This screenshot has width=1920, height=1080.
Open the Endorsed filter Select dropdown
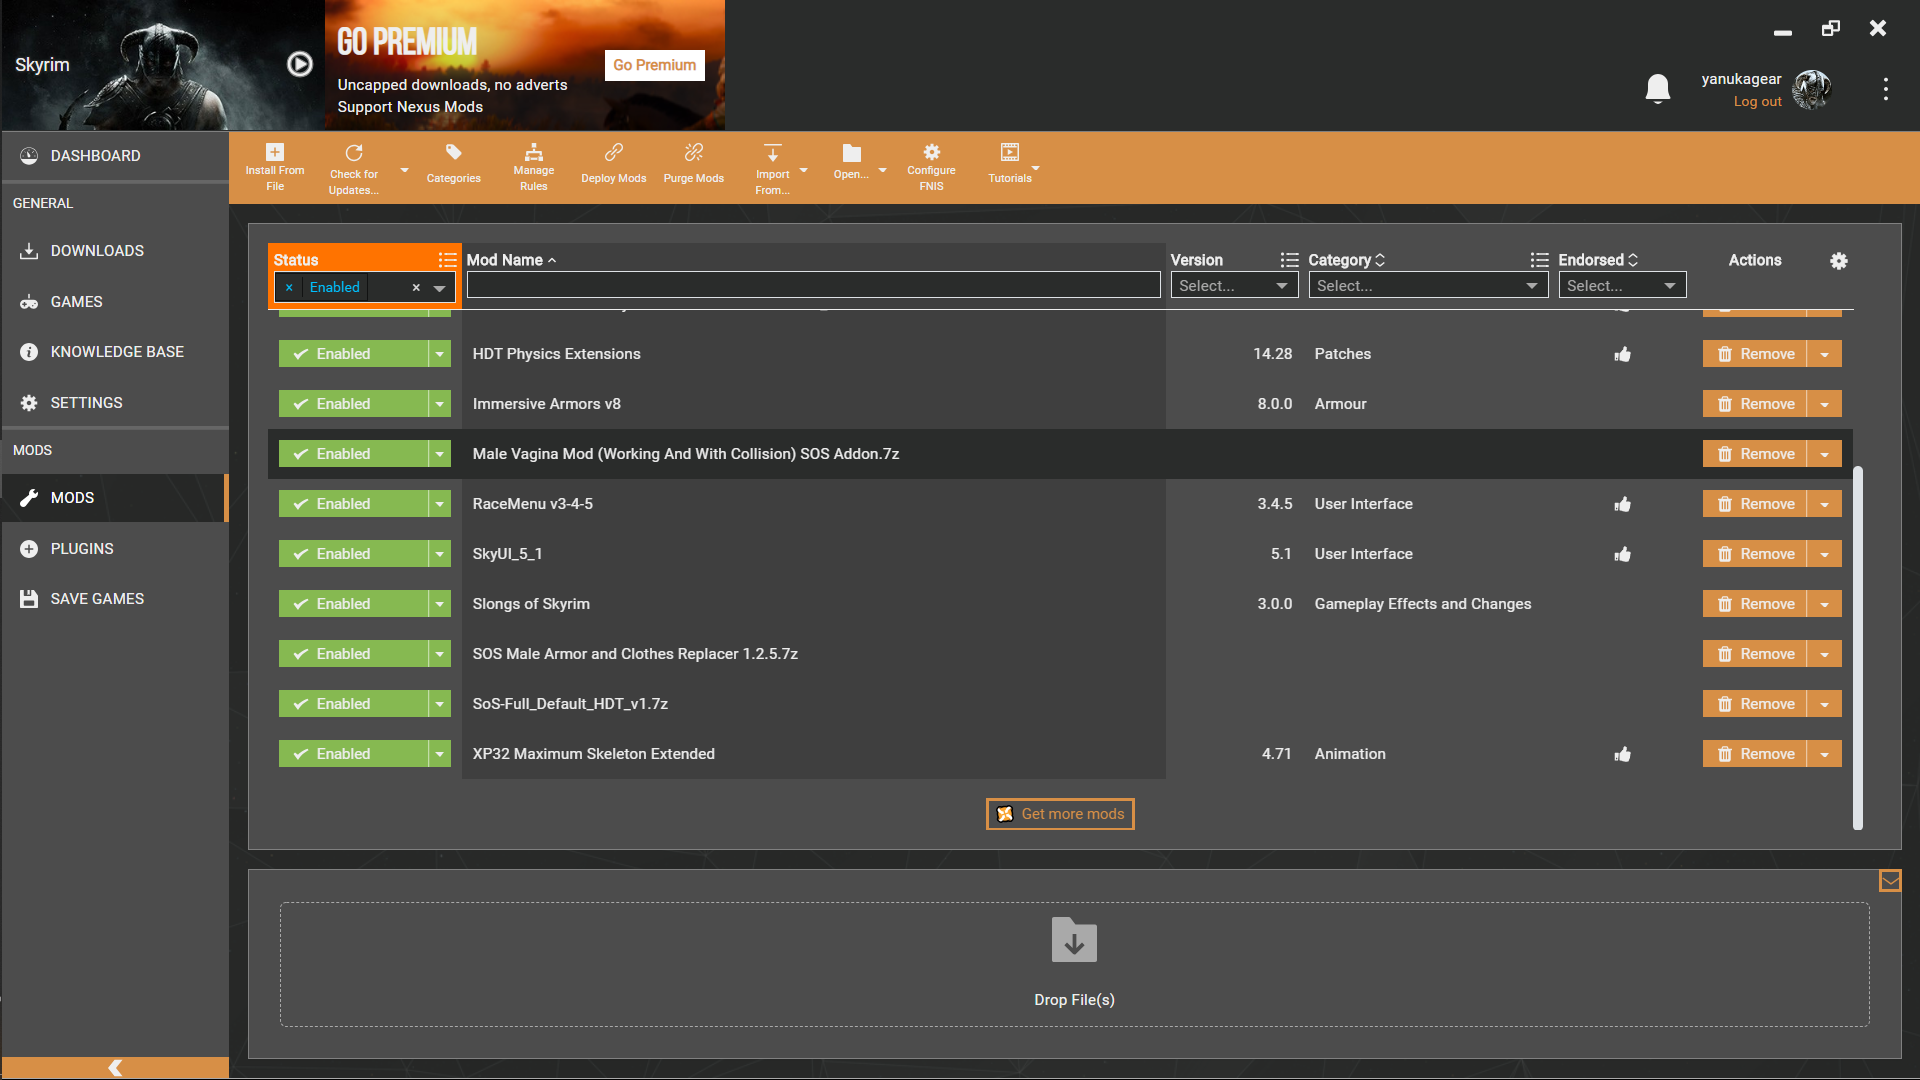(1622, 286)
